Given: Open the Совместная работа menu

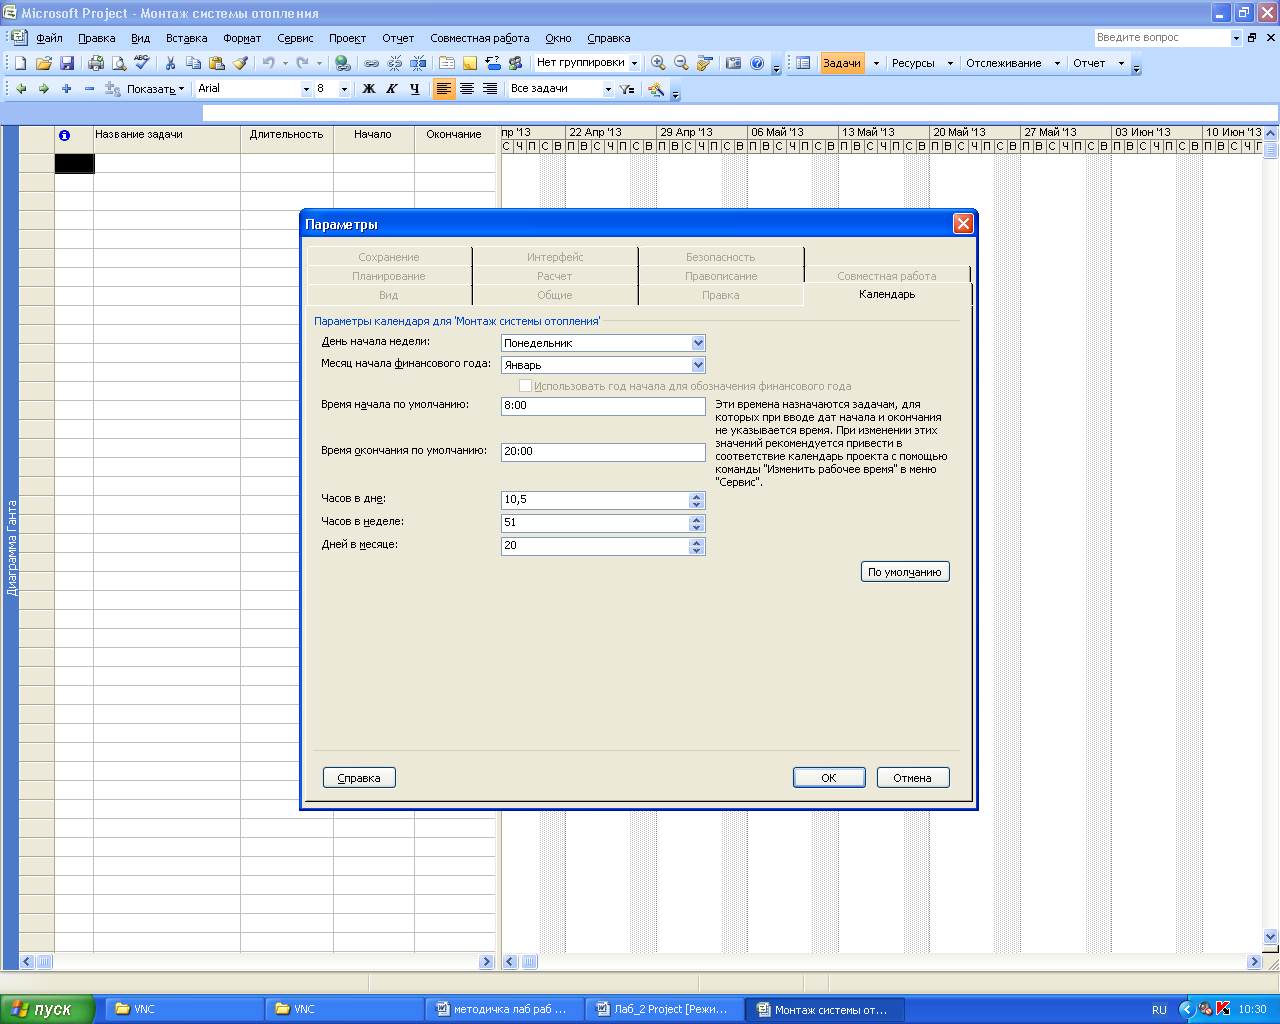Looking at the screenshot, I should click(480, 38).
